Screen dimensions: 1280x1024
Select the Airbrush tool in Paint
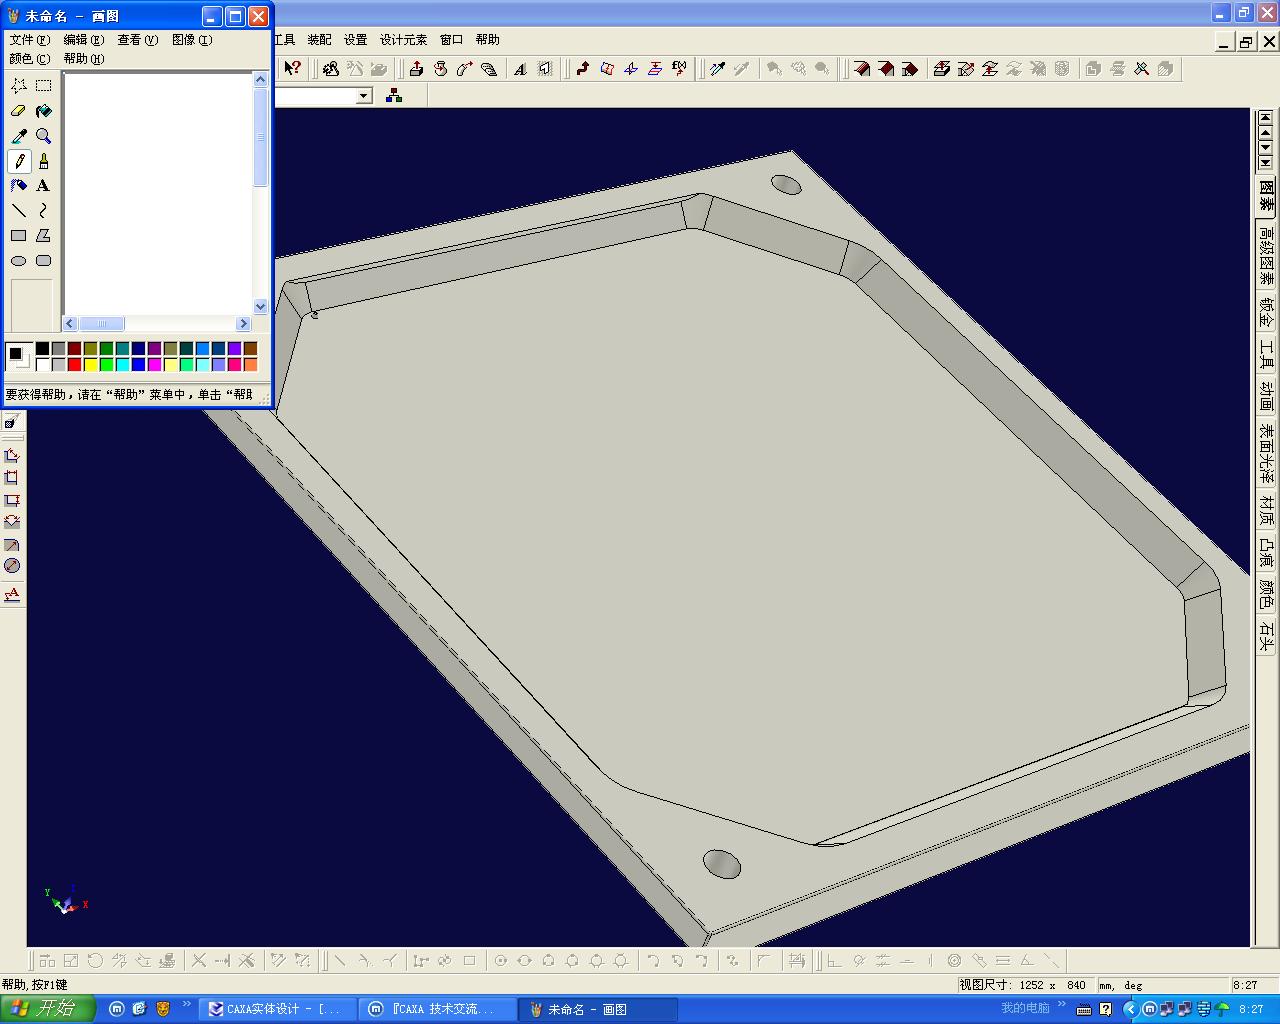point(18,186)
